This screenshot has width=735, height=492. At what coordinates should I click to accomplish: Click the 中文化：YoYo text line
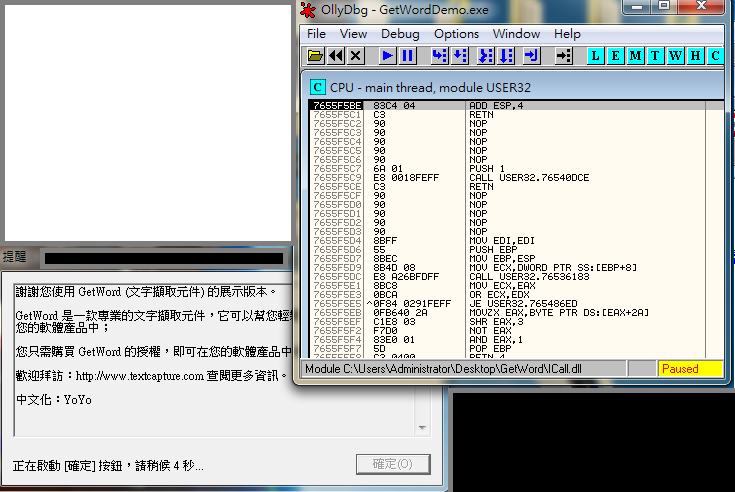54,400
